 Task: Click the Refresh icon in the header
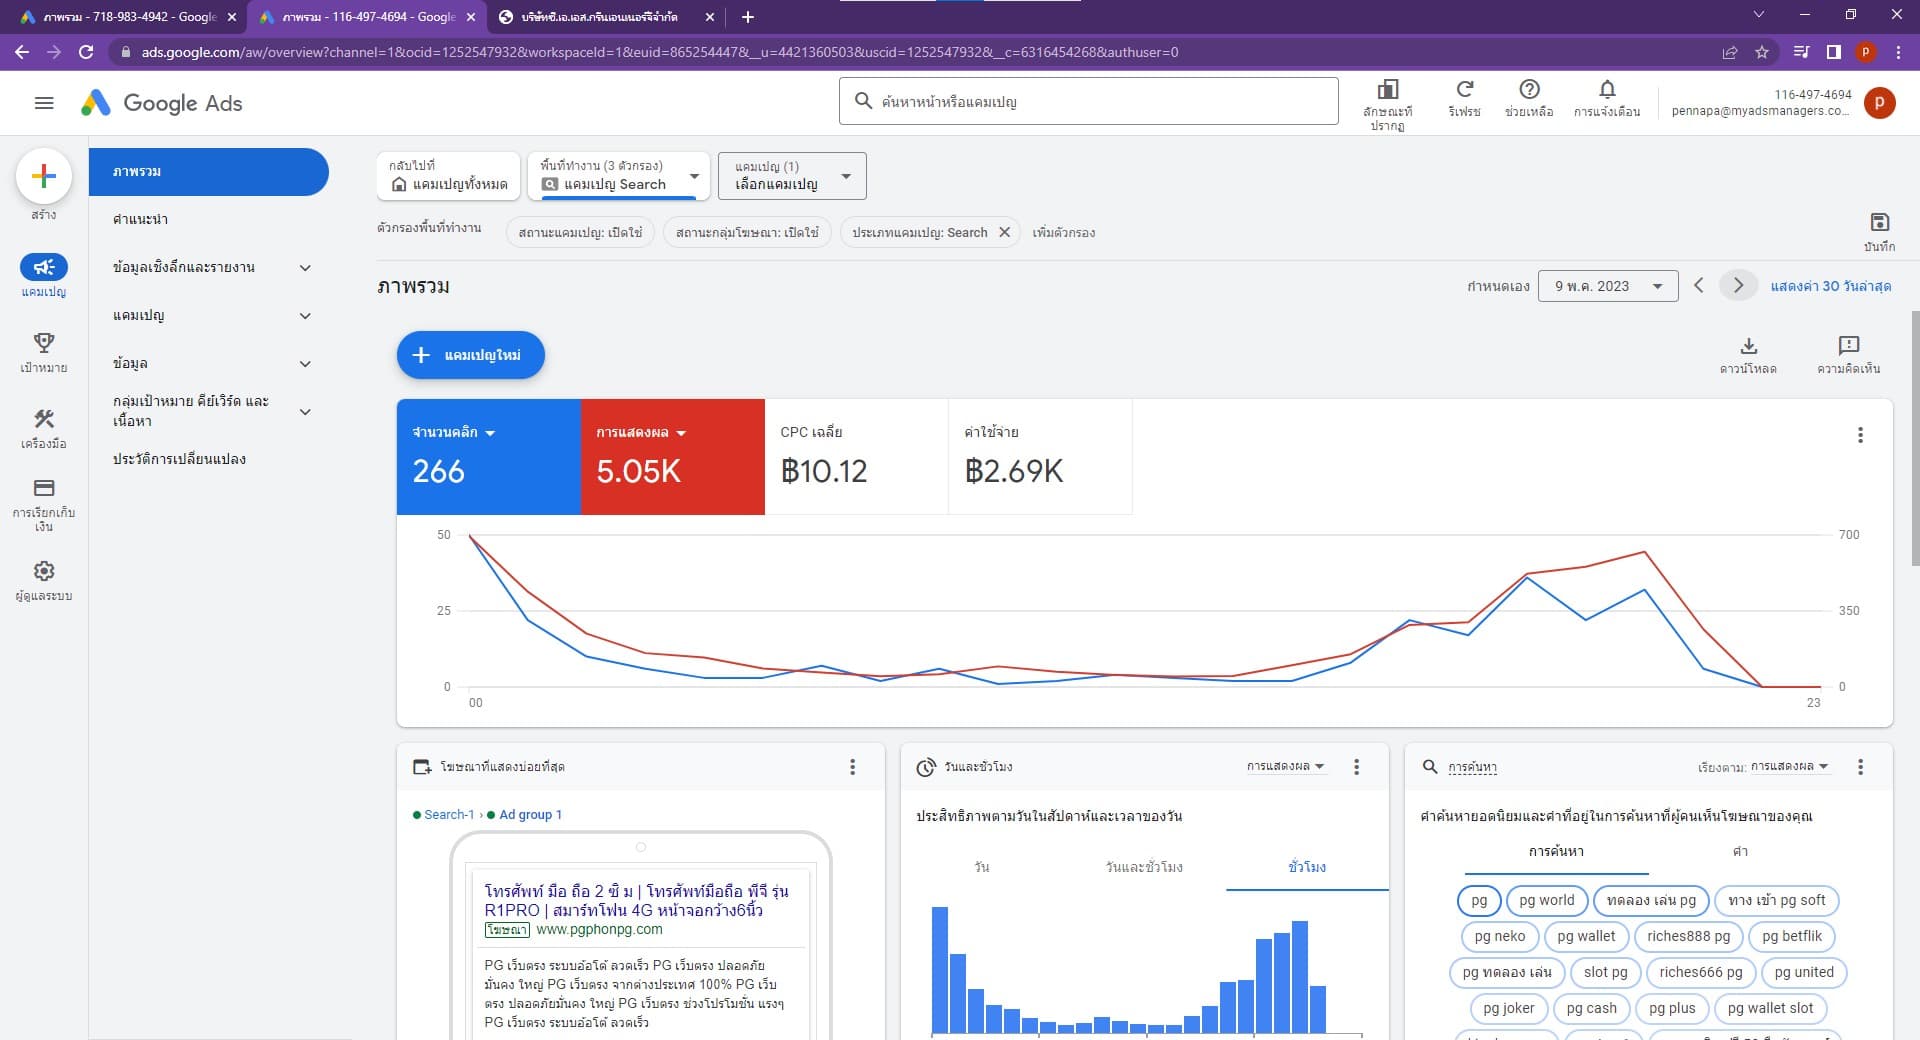tap(1464, 90)
